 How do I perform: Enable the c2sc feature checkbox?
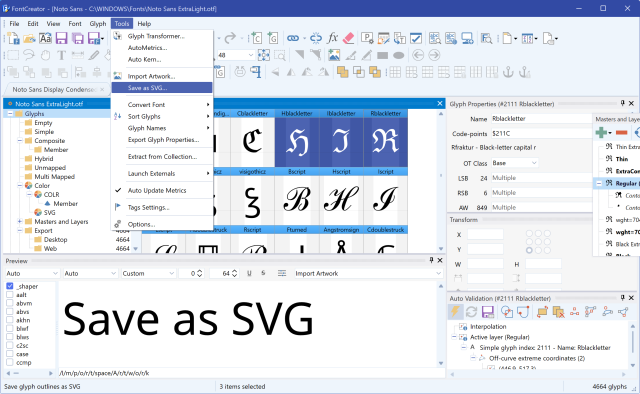click(10, 345)
